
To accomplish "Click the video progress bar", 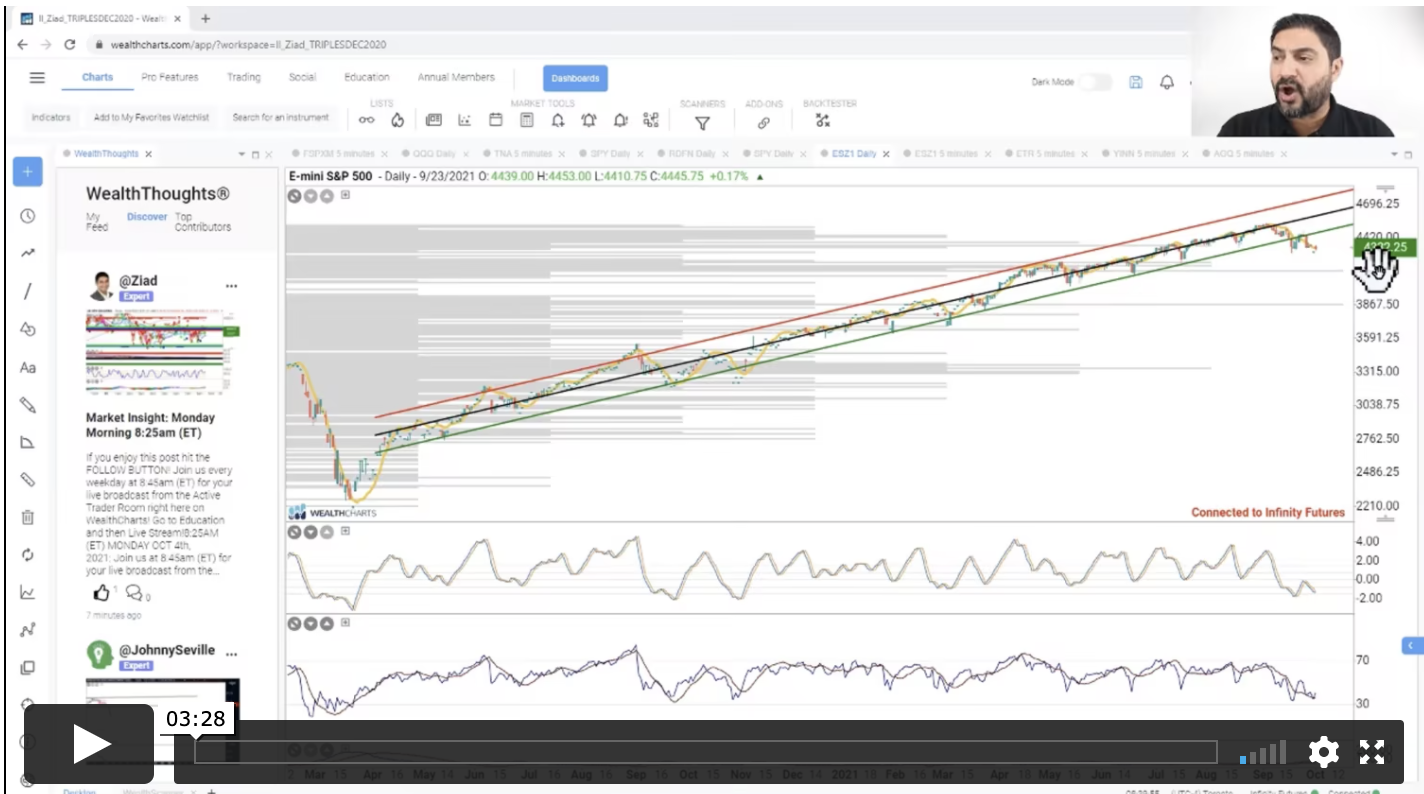I will [x=705, y=753].
